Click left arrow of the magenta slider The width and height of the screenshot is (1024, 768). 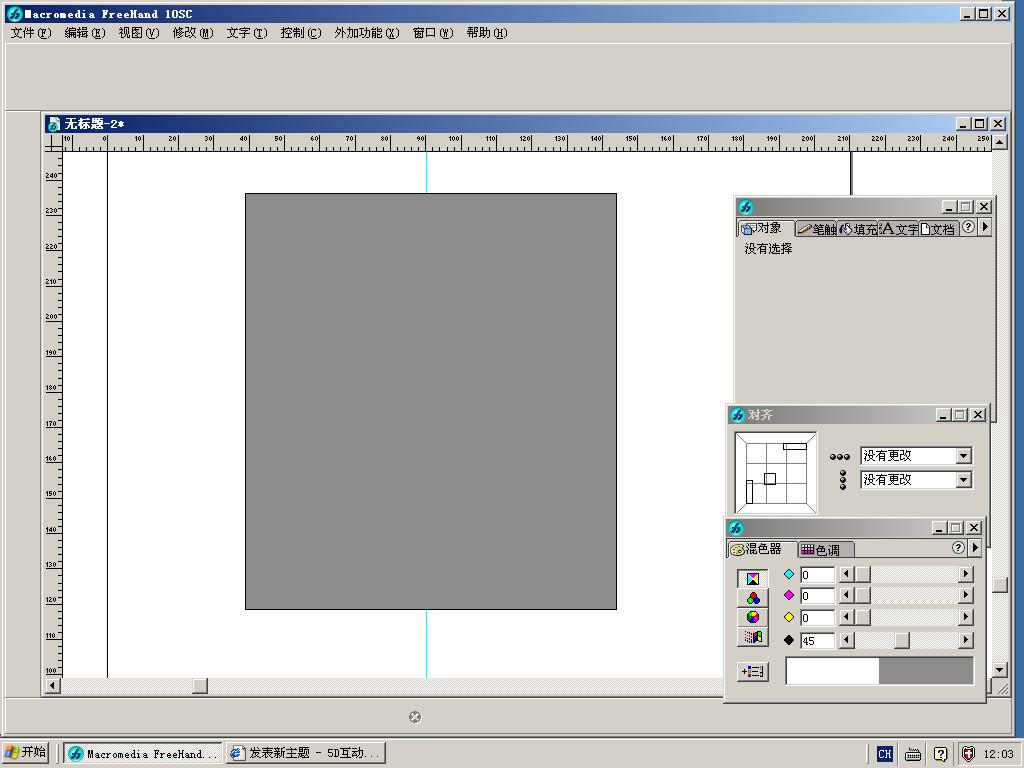[x=846, y=595]
